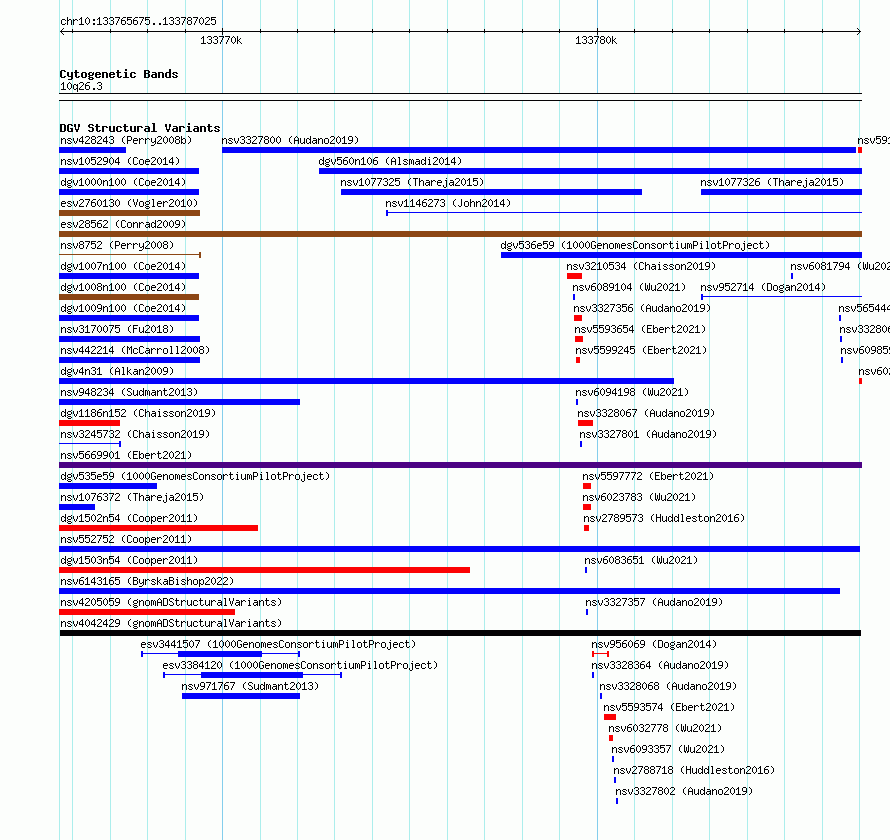Click nsv3327356 (Audano2019) variant text
This screenshot has height=840, width=890.
click(642, 308)
